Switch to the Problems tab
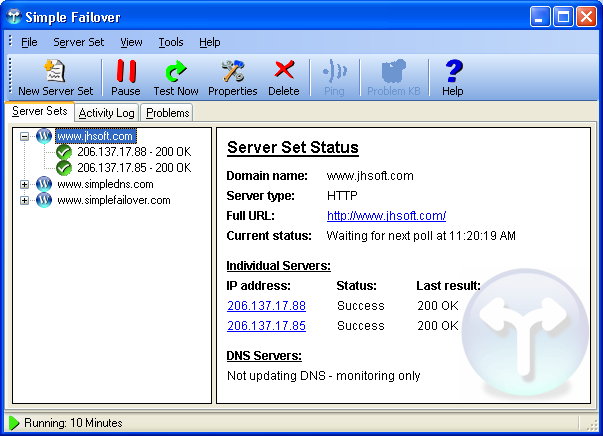Image resolution: width=603 pixels, height=436 pixels. tap(167, 113)
